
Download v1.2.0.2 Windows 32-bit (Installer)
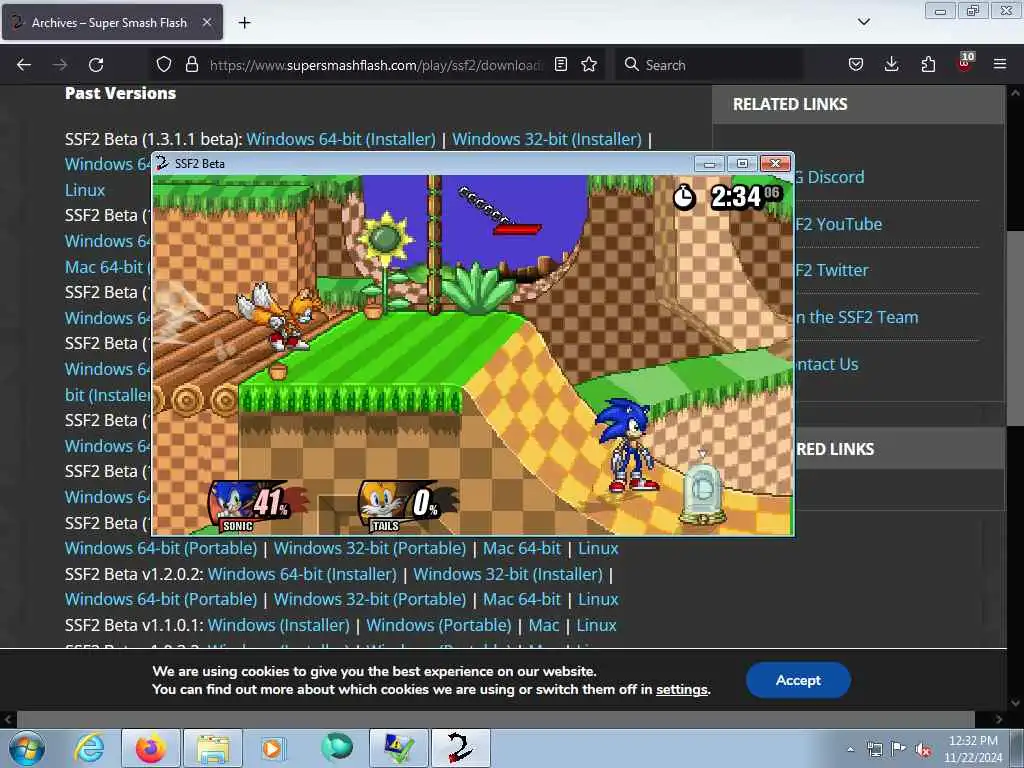508,574
